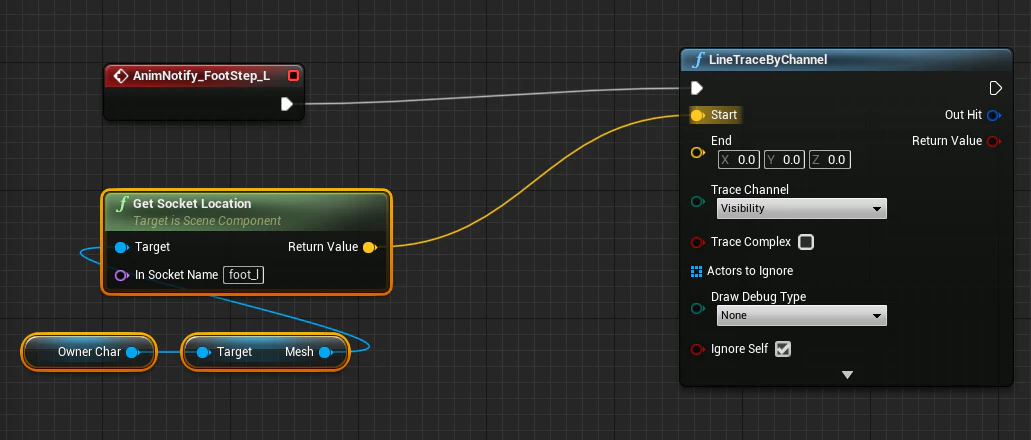
Task: Click the Draw Debug Type input pin
Action: tap(698, 308)
